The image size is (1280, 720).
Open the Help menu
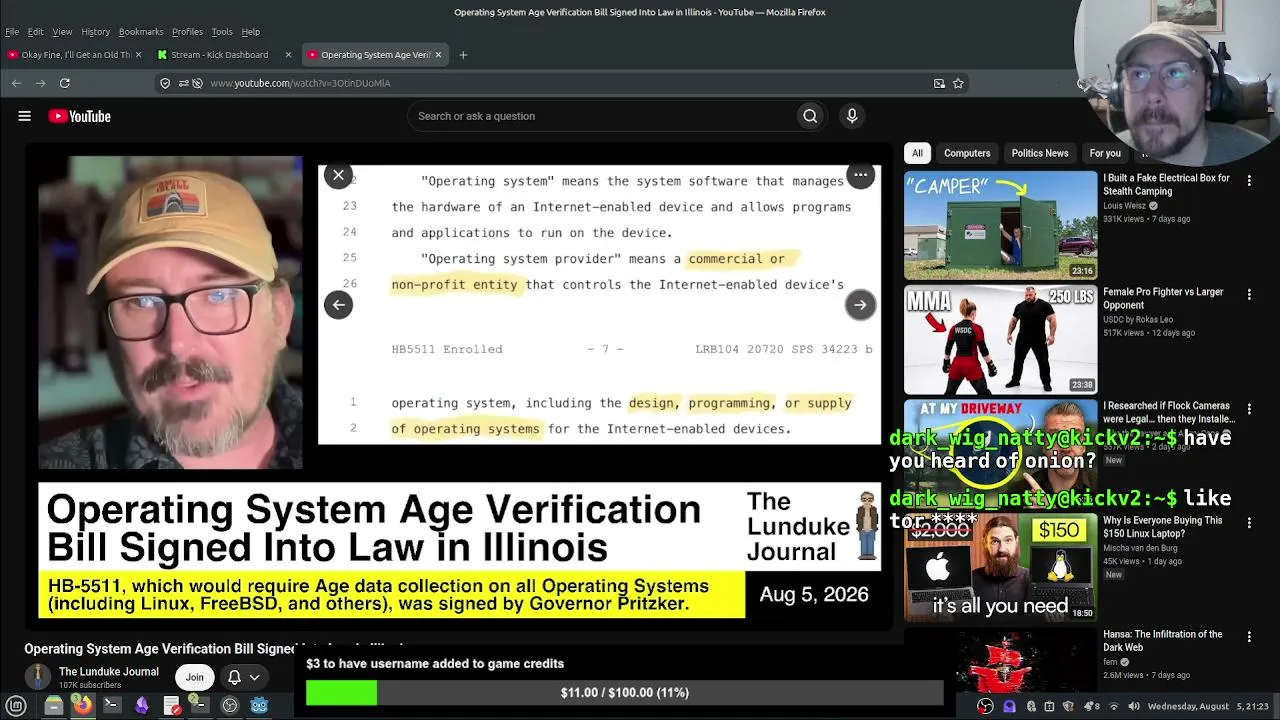(x=251, y=32)
